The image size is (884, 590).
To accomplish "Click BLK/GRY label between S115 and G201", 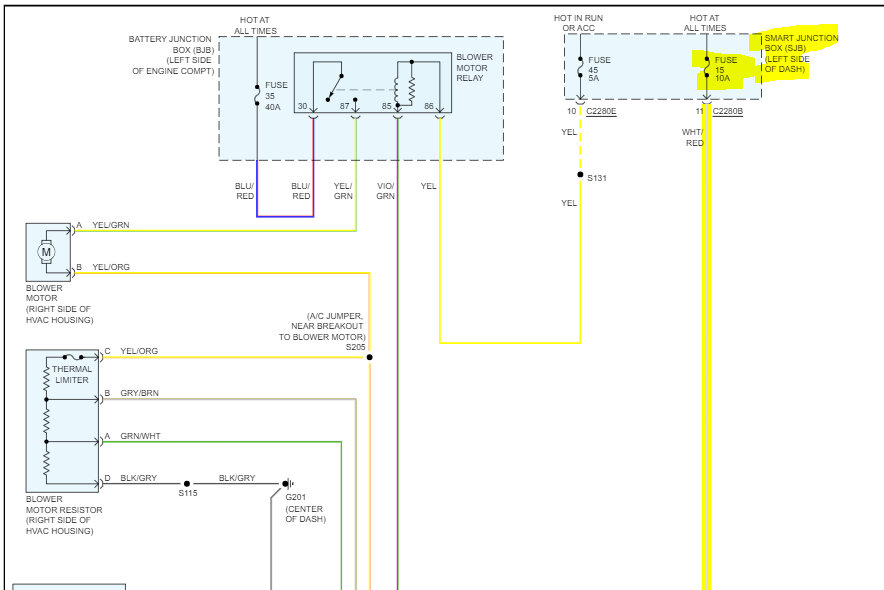I will (x=237, y=478).
